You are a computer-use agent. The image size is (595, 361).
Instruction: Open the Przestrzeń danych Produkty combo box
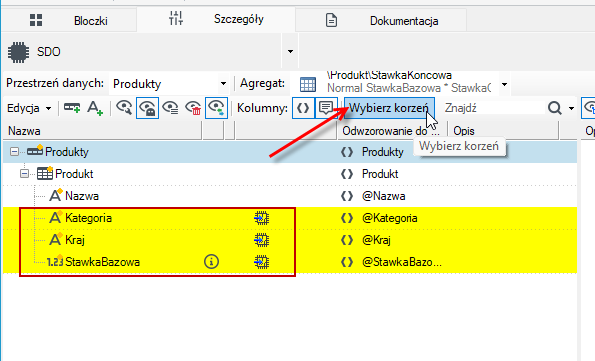[169, 84]
